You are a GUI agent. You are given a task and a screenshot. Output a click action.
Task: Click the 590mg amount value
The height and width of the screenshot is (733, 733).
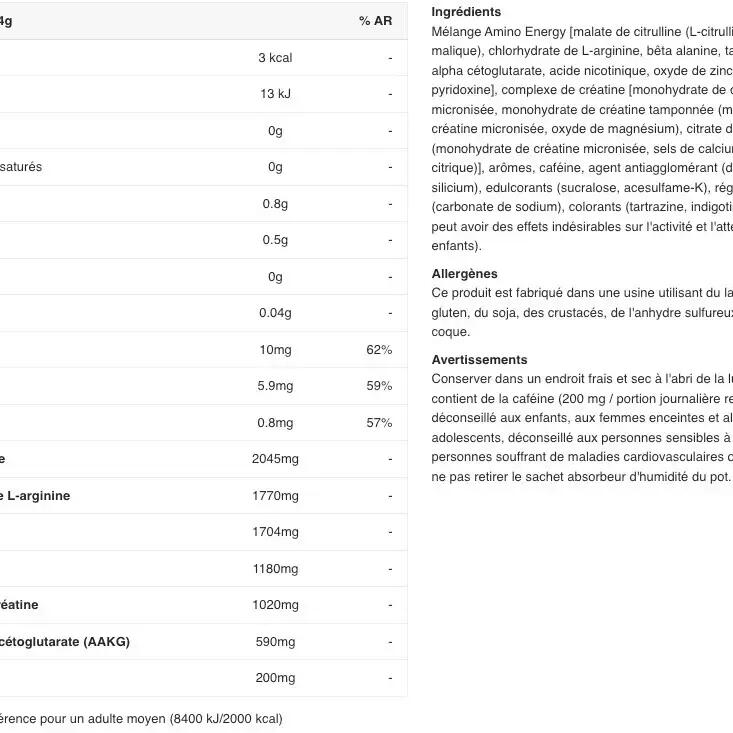(275, 642)
